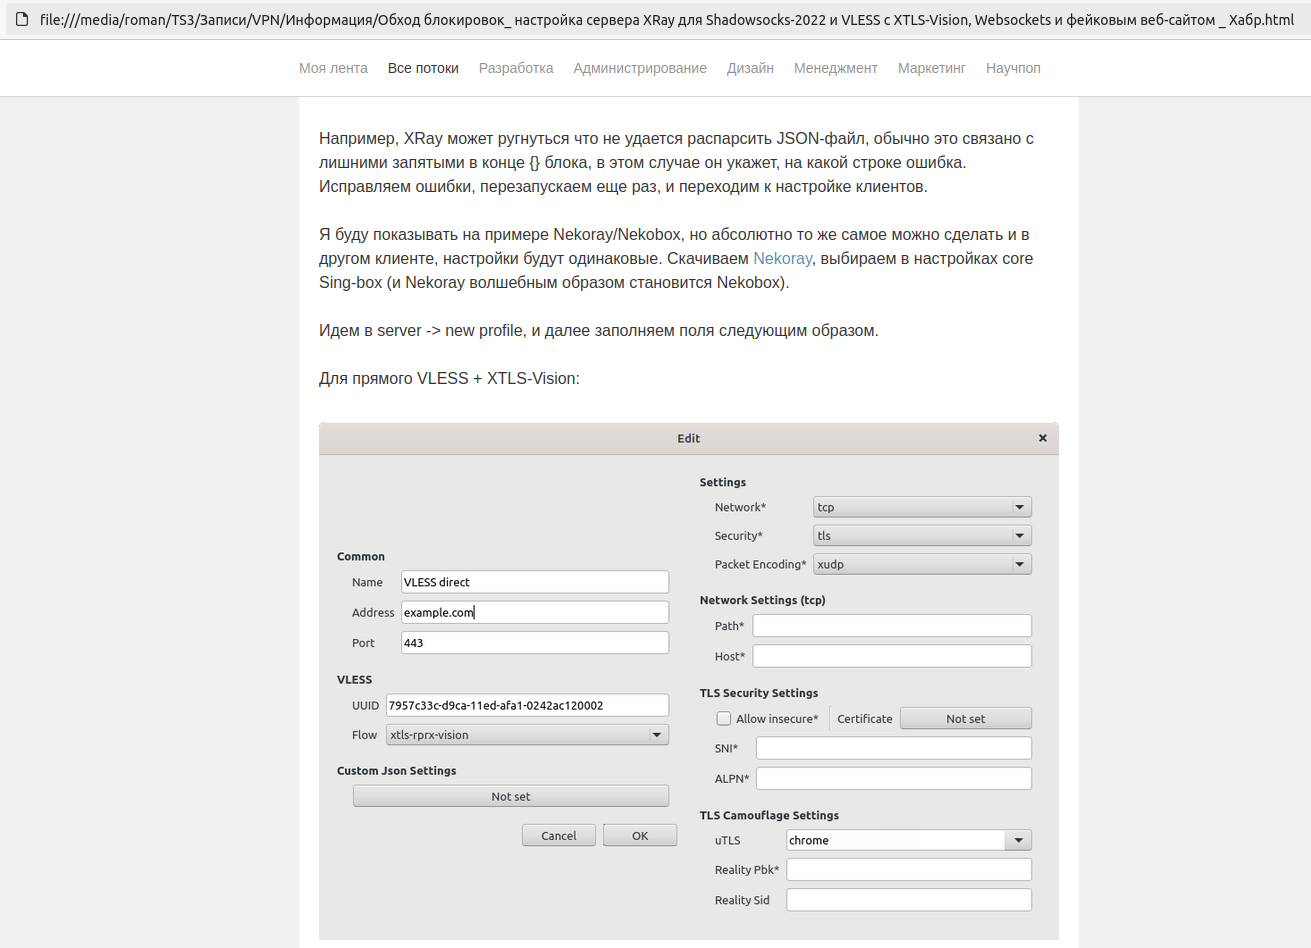Screen dimensions: 1311x948
Task: Click the file URL in address bar
Action: coord(667,19)
